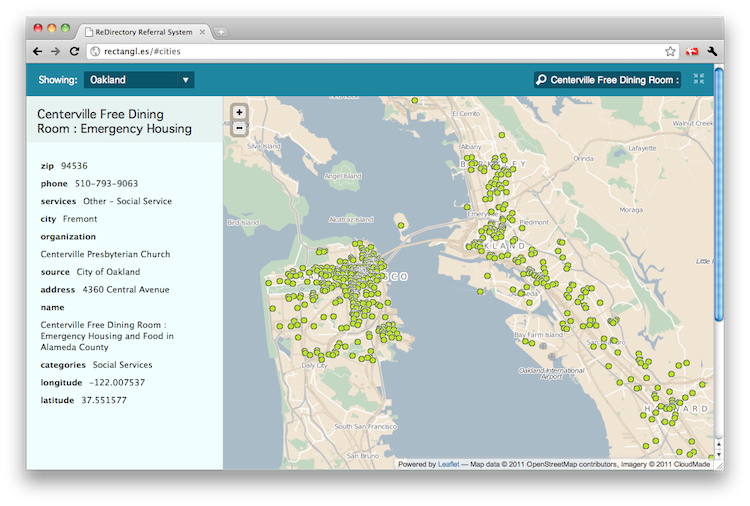Zoom out the map with minus button
Screen dimensions: 750x506
tap(239, 128)
